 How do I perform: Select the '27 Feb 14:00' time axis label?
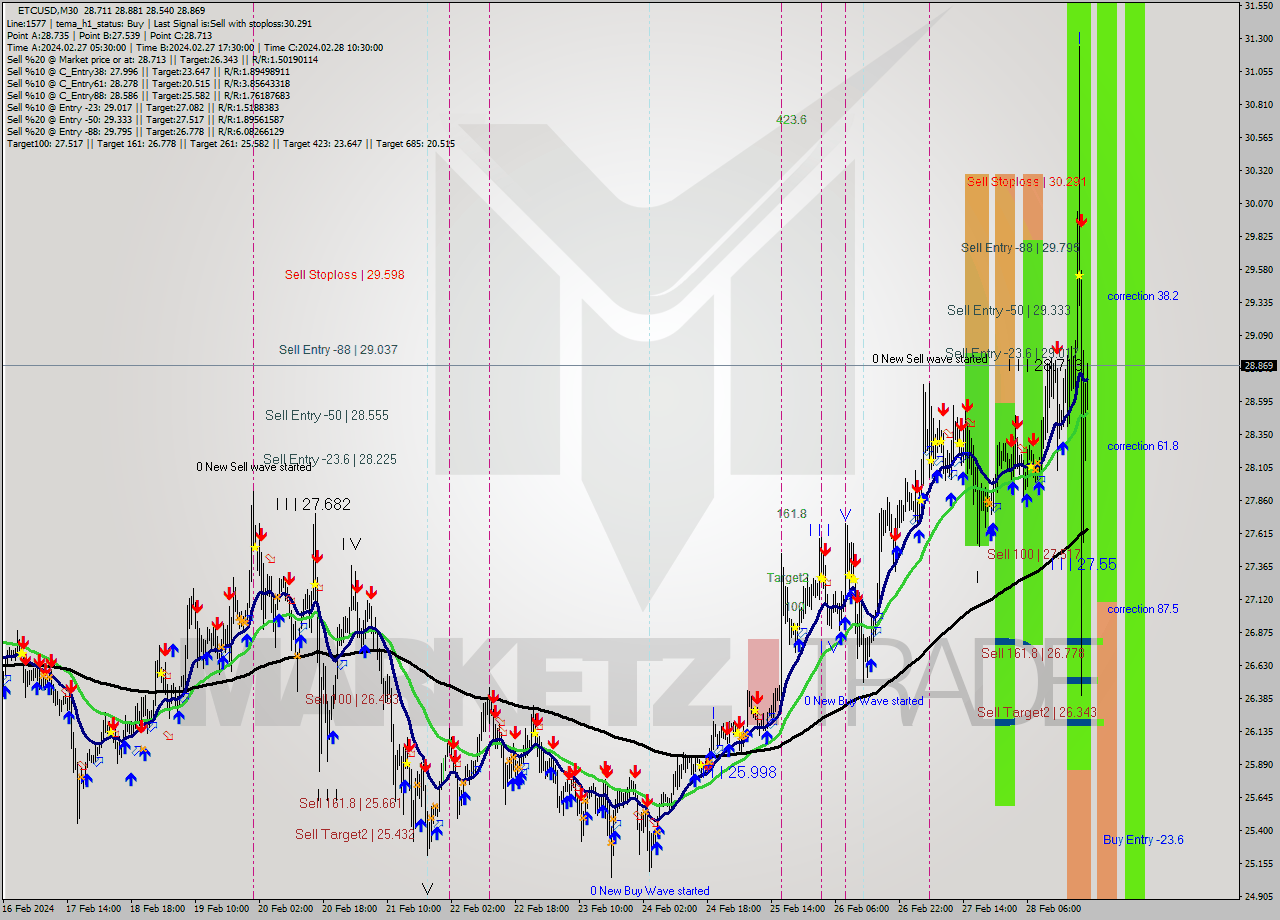[x=989, y=909]
